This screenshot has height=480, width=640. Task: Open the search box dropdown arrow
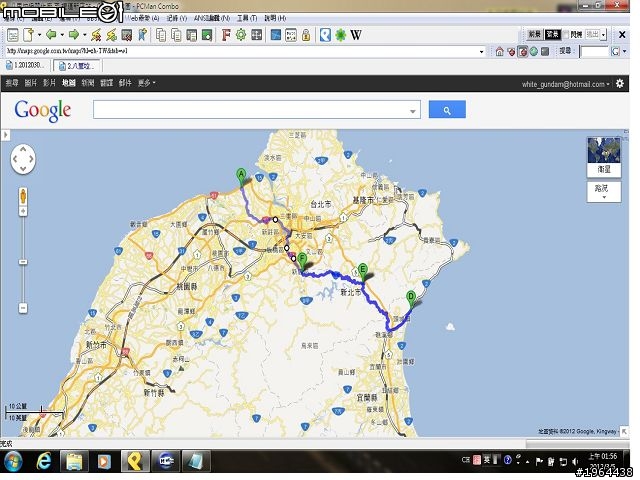pyautogui.click(x=414, y=111)
